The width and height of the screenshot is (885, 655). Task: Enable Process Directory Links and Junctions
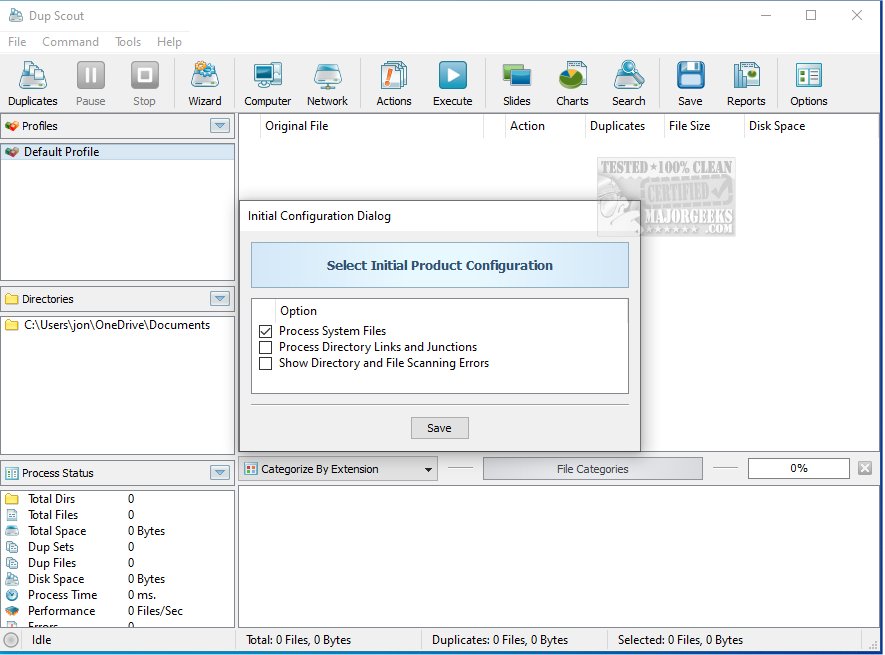pyautogui.click(x=266, y=347)
